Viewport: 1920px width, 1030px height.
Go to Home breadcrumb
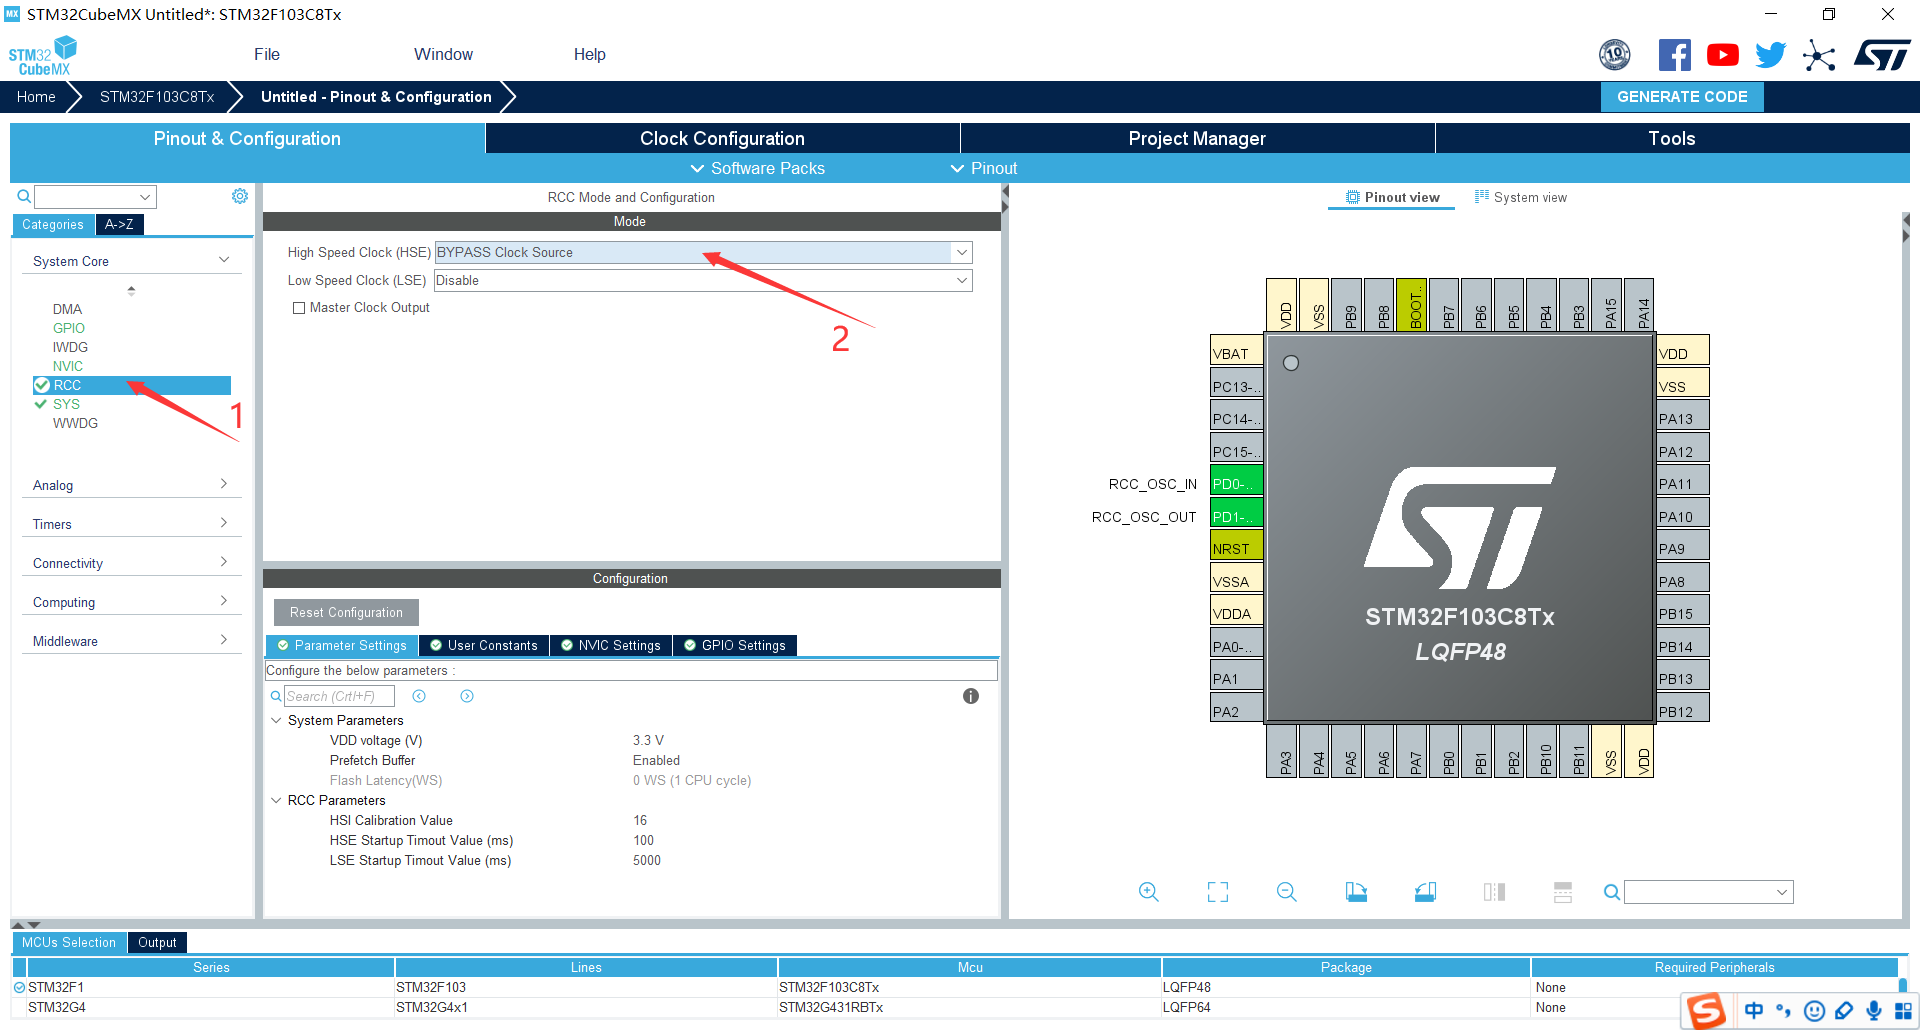[36, 97]
